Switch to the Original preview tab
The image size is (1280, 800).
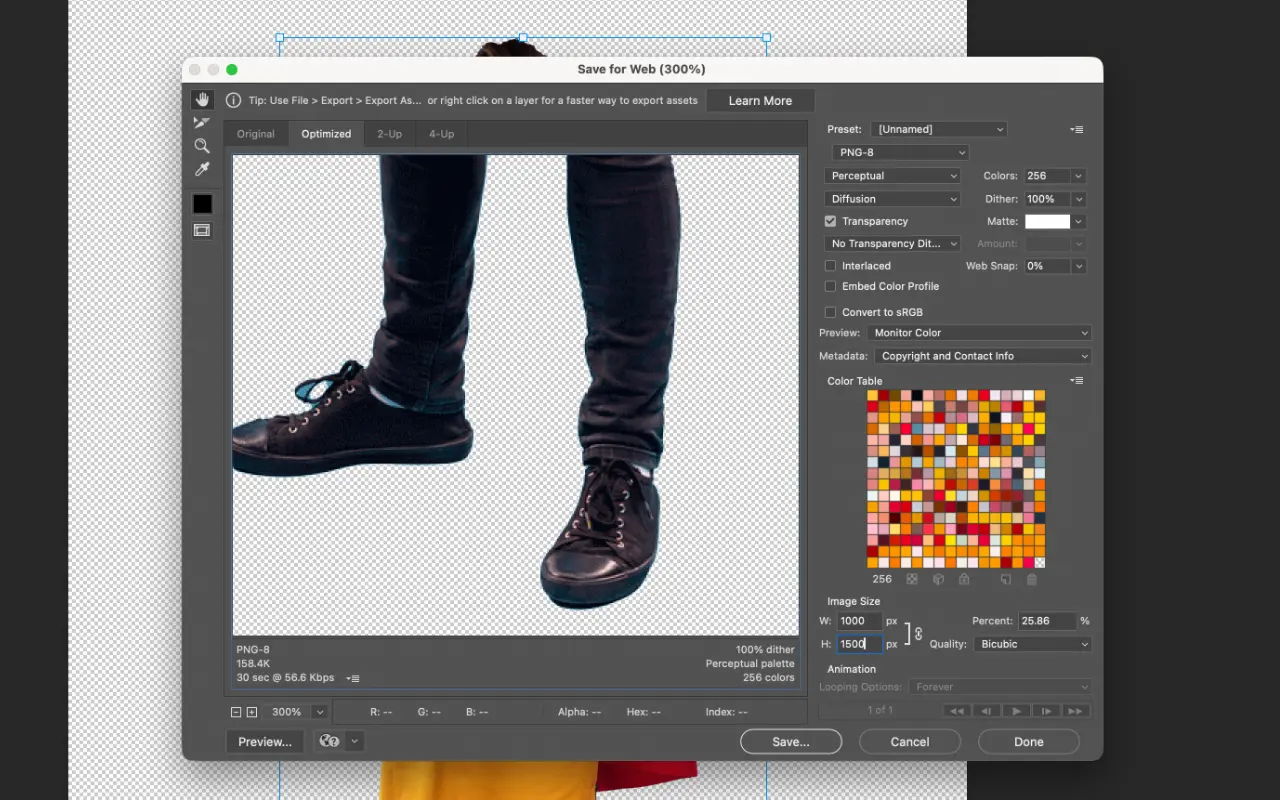pyautogui.click(x=256, y=133)
